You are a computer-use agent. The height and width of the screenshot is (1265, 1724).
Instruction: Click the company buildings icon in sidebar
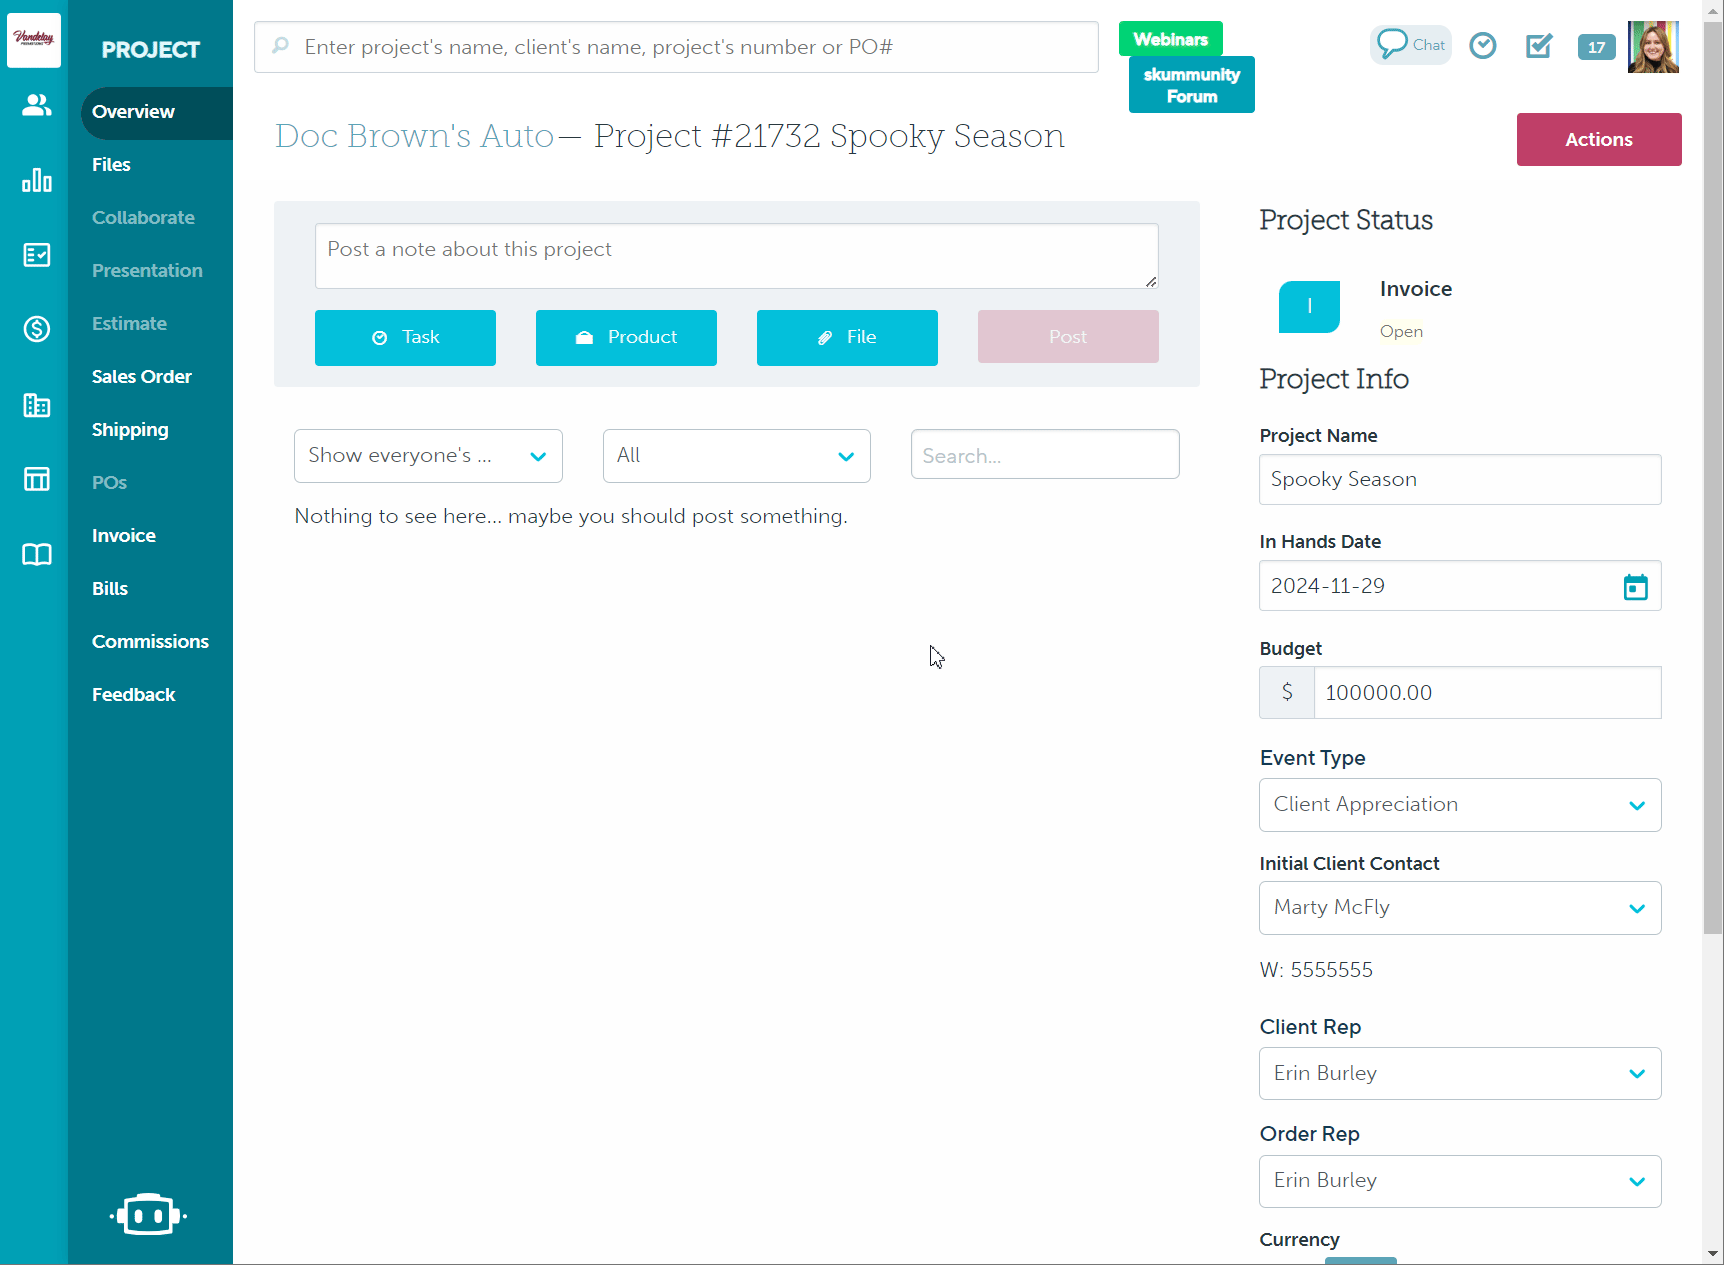pos(36,405)
